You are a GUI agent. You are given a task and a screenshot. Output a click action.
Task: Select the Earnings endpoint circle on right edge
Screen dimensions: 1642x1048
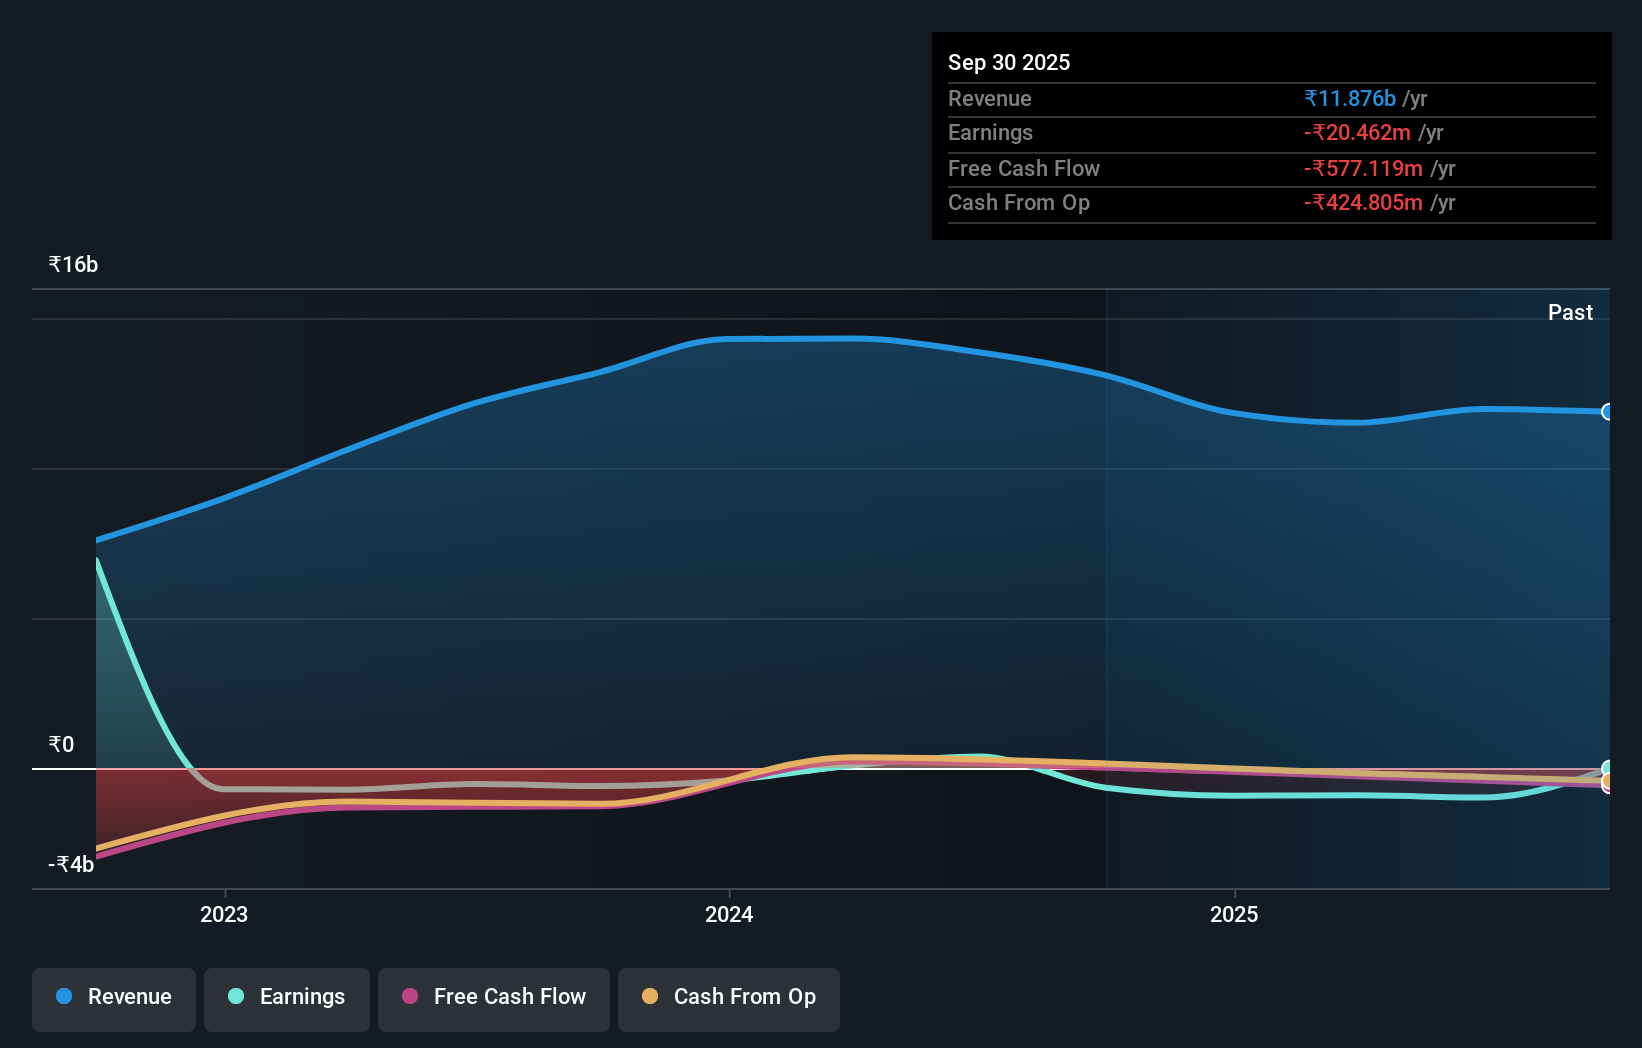1607,765
